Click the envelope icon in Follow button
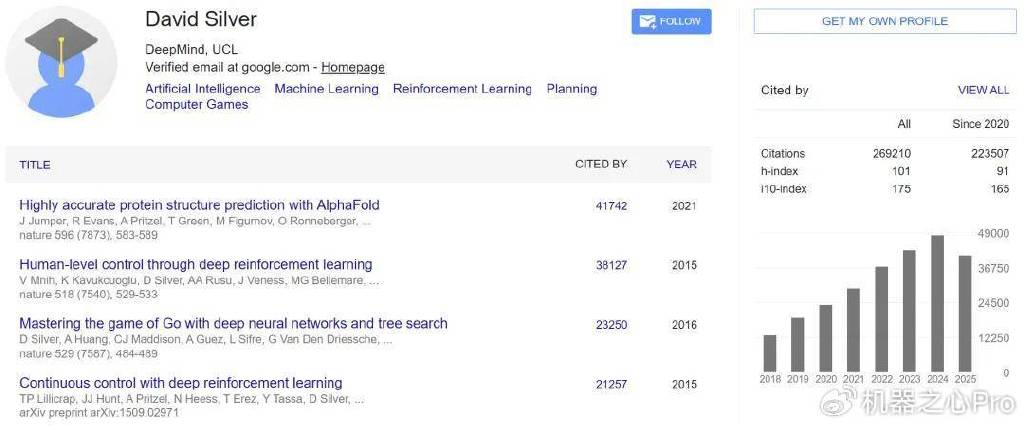This screenshot has width=1024, height=426. [647, 22]
